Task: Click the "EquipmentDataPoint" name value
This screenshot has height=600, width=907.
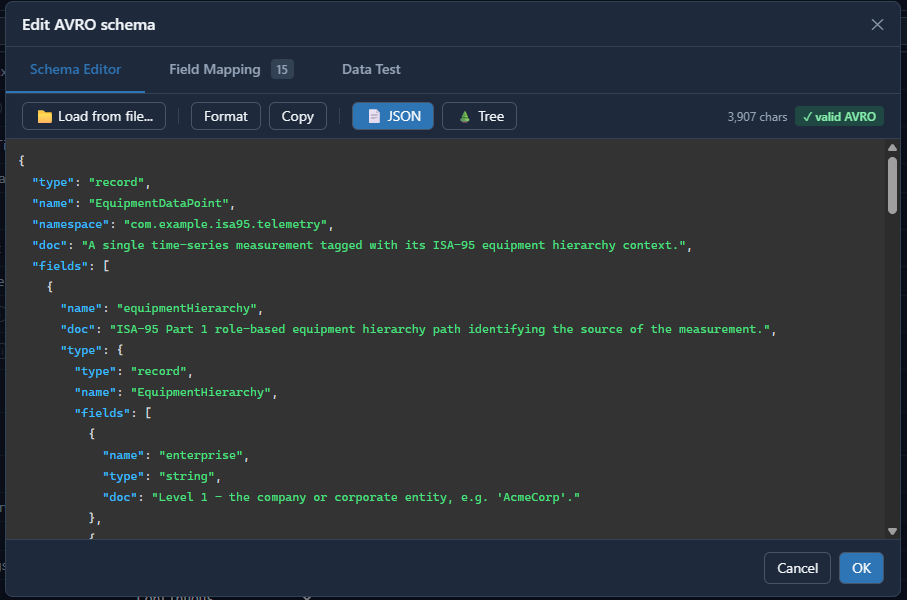Action: click(x=158, y=203)
